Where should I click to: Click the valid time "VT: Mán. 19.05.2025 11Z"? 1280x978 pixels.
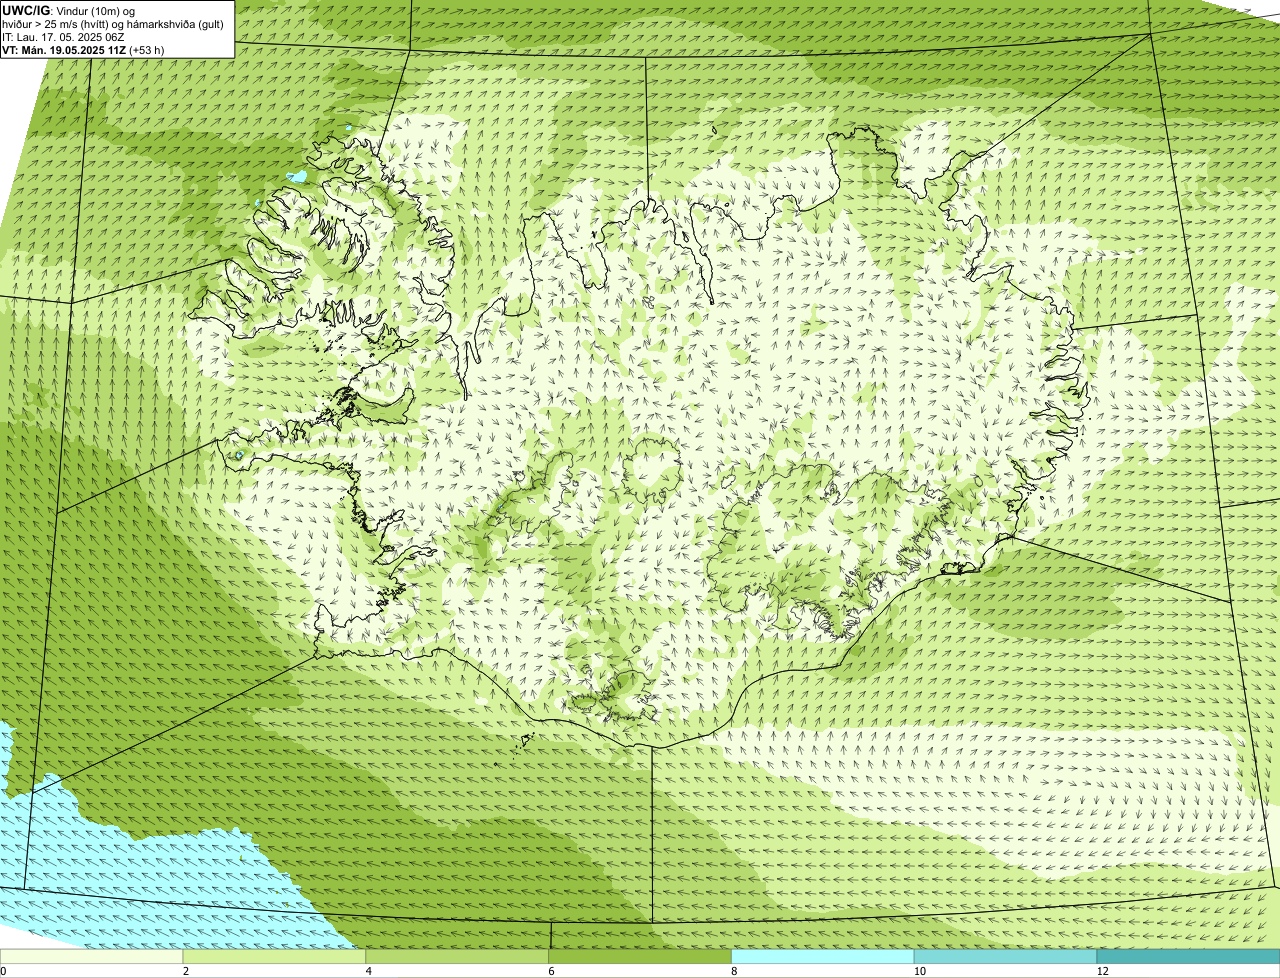[x=65, y=49]
